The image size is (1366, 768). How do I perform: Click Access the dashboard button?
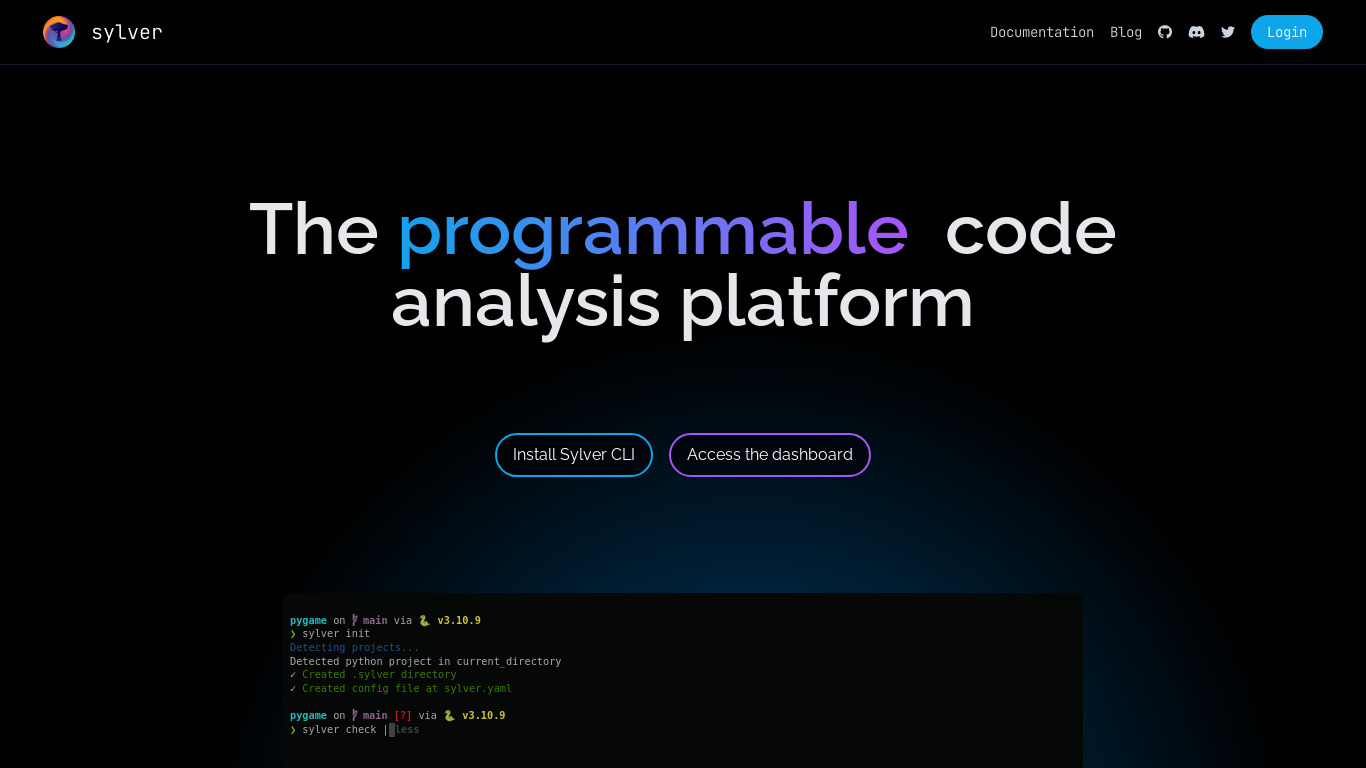770,455
